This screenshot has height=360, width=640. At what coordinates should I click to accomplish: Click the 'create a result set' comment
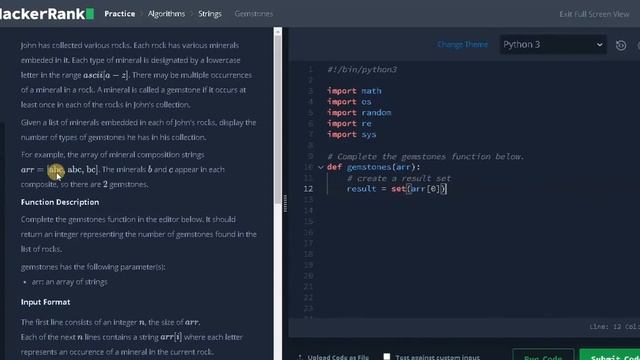(399, 178)
